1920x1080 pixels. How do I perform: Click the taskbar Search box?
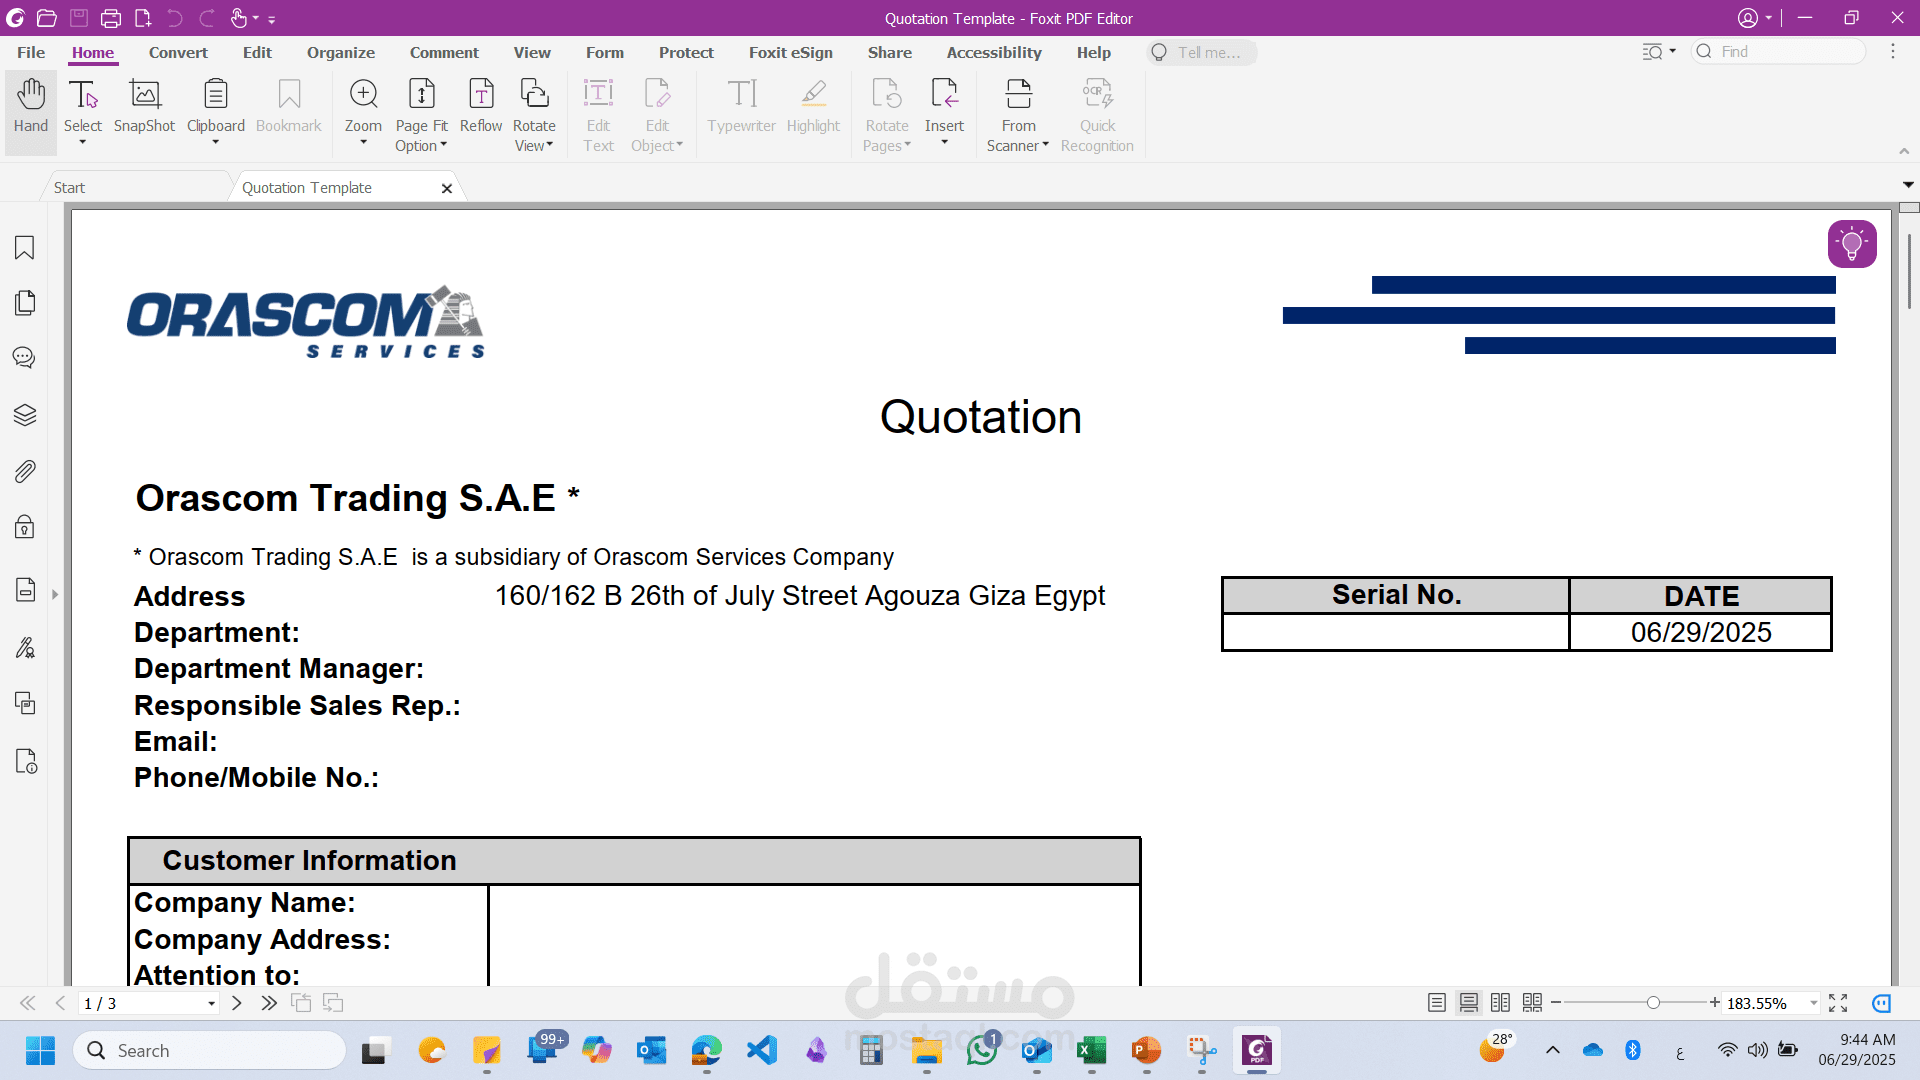pos(209,1050)
